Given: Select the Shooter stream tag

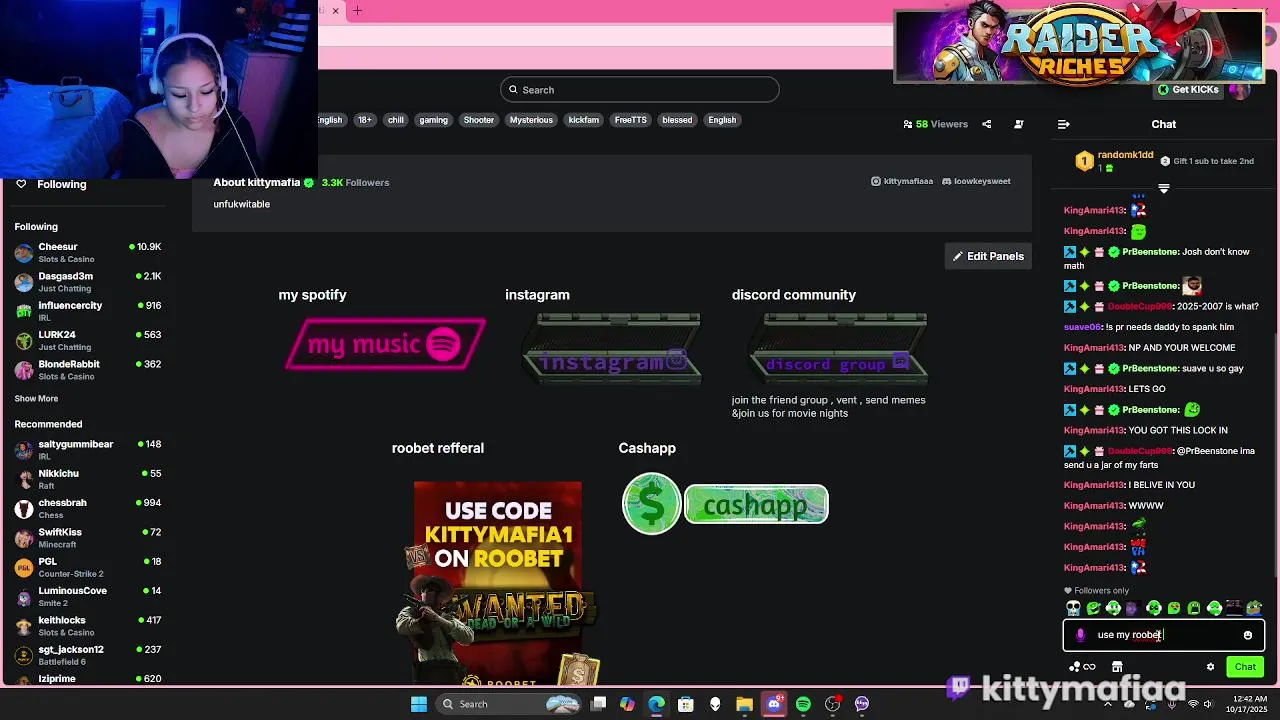Looking at the screenshot, I should [x=479, y=120].
